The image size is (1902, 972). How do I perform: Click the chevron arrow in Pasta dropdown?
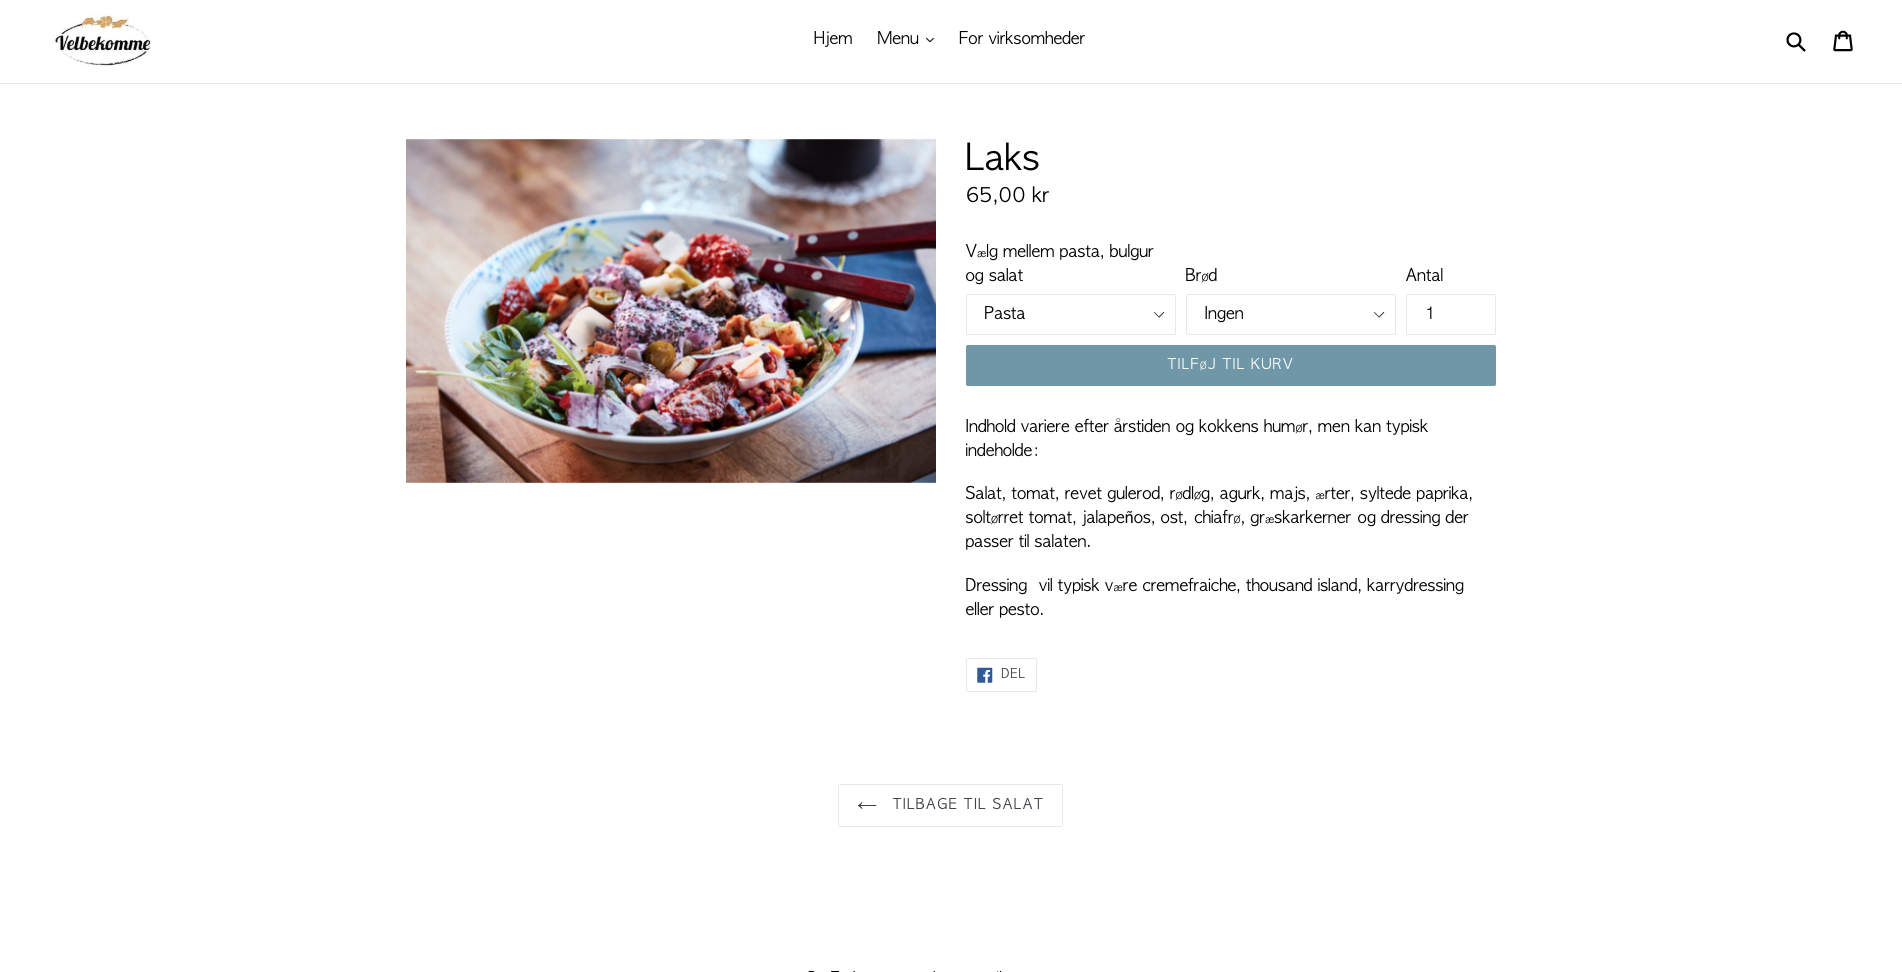coord(1159,315)
